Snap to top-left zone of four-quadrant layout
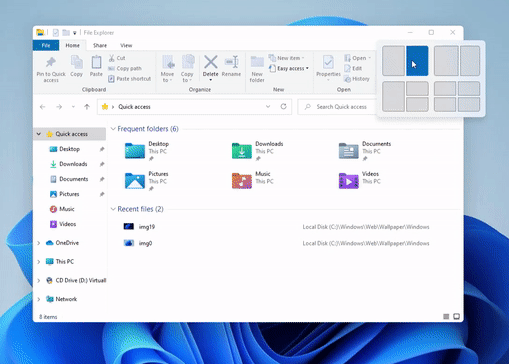509x364 pixels. (x=445, y=89)
